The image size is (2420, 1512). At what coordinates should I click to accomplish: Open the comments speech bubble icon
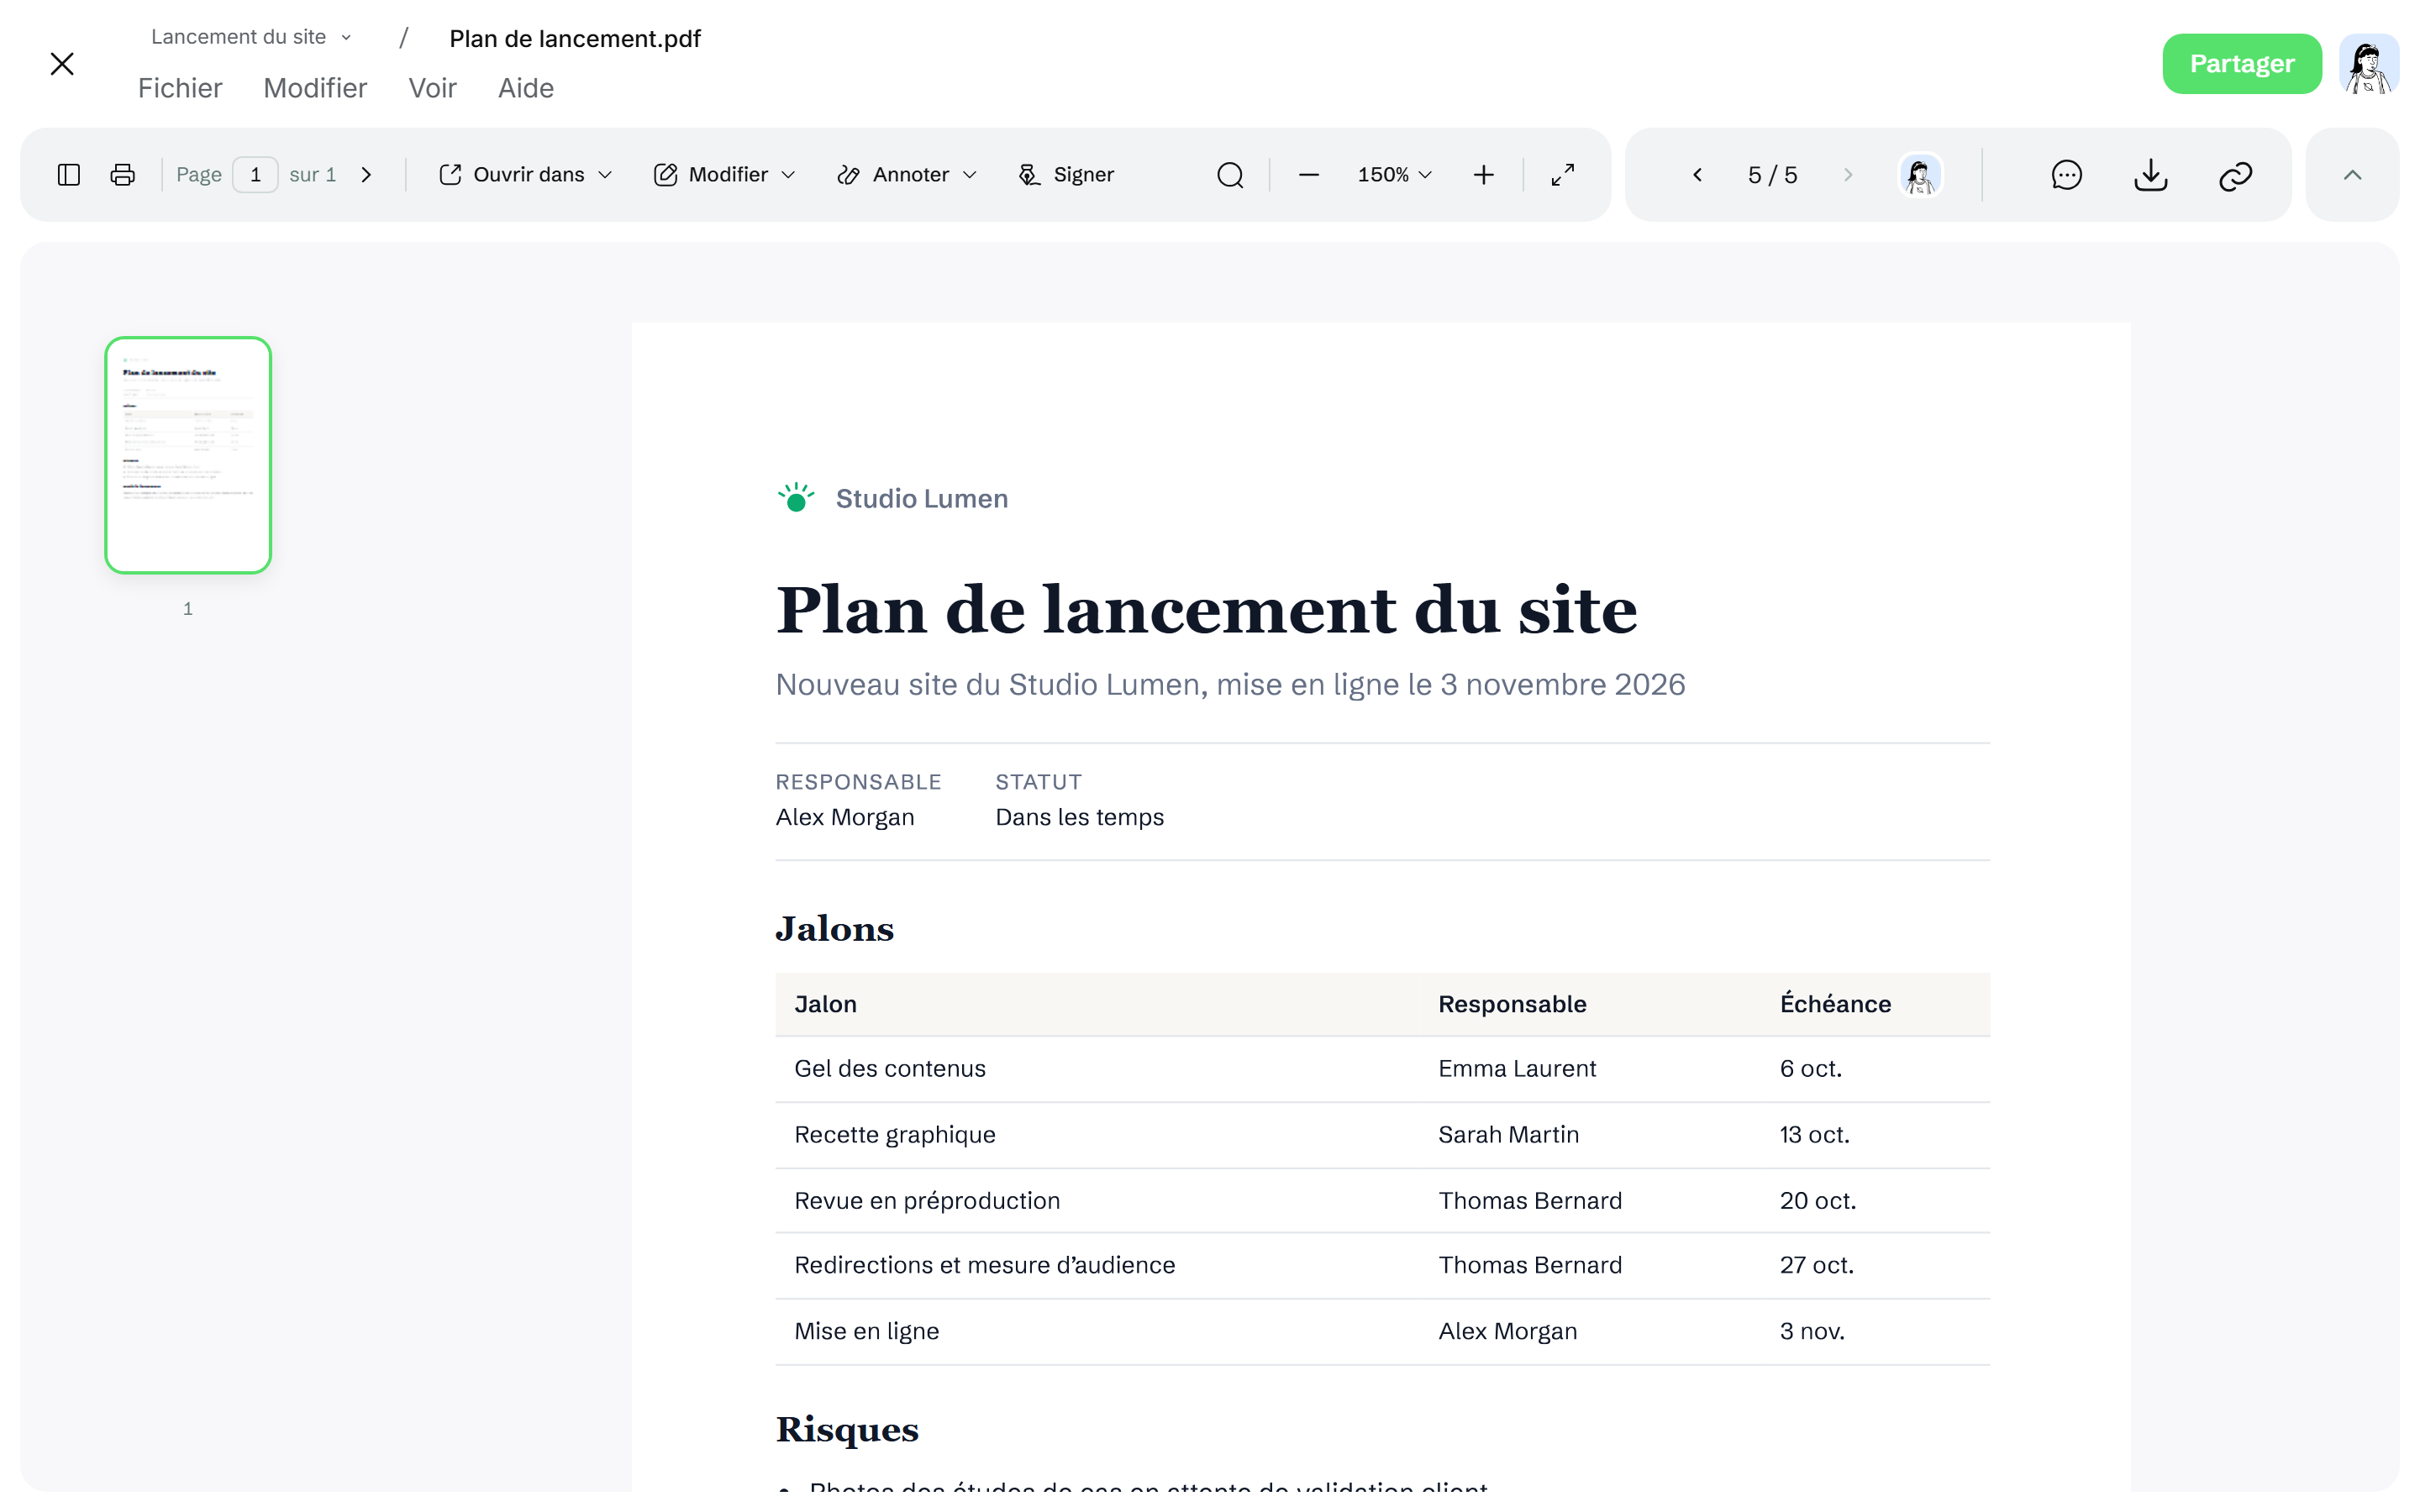click(x=2066, y=175)
